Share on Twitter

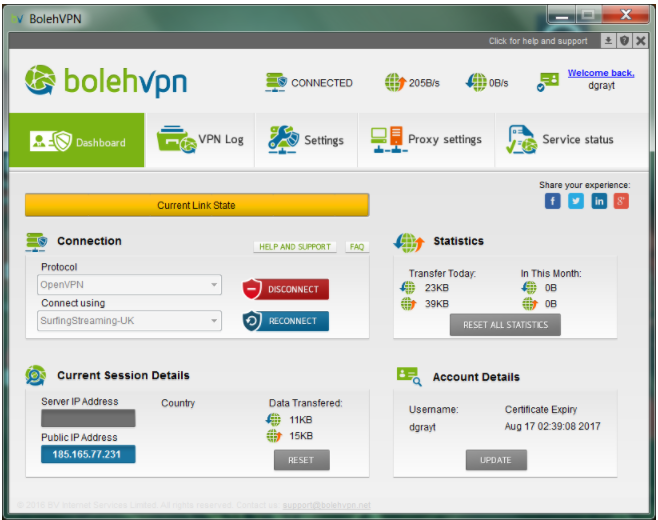576,201
